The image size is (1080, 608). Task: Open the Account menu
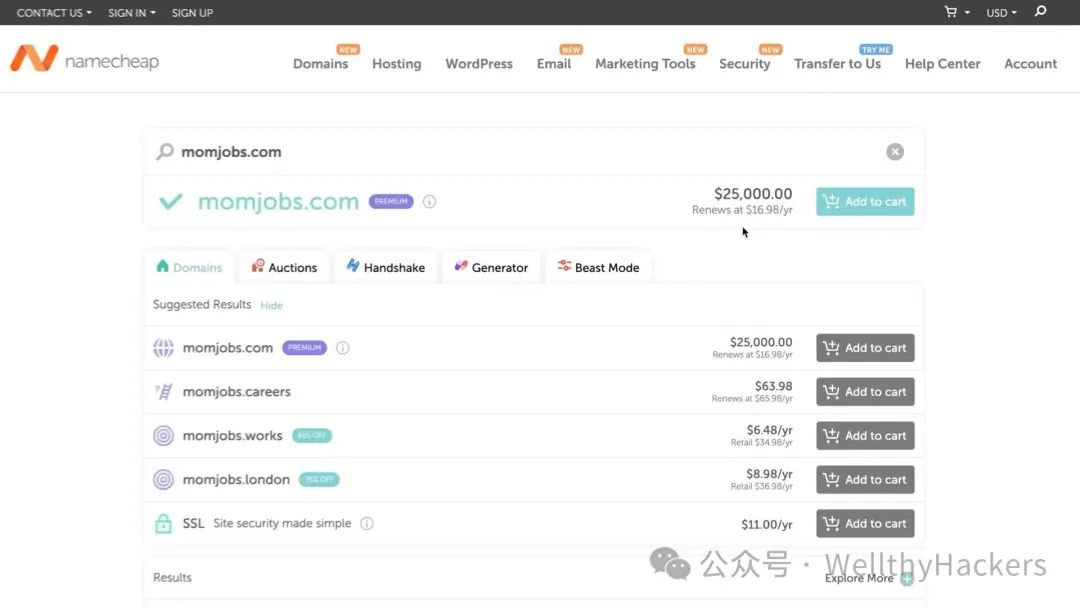point(1030,63)
